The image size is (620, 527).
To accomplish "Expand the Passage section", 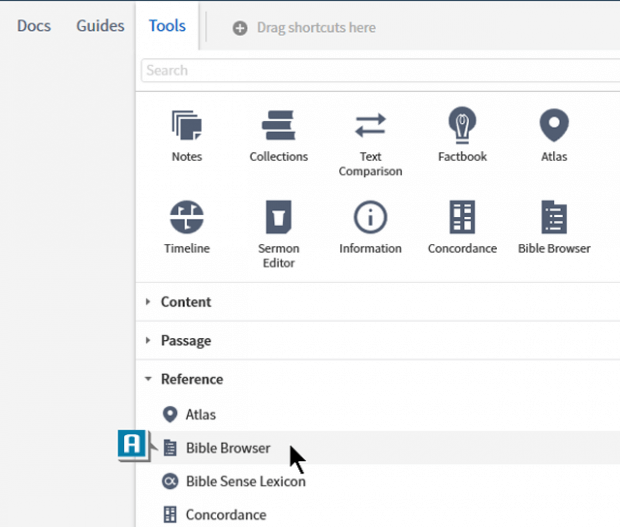I will (185, 340).
